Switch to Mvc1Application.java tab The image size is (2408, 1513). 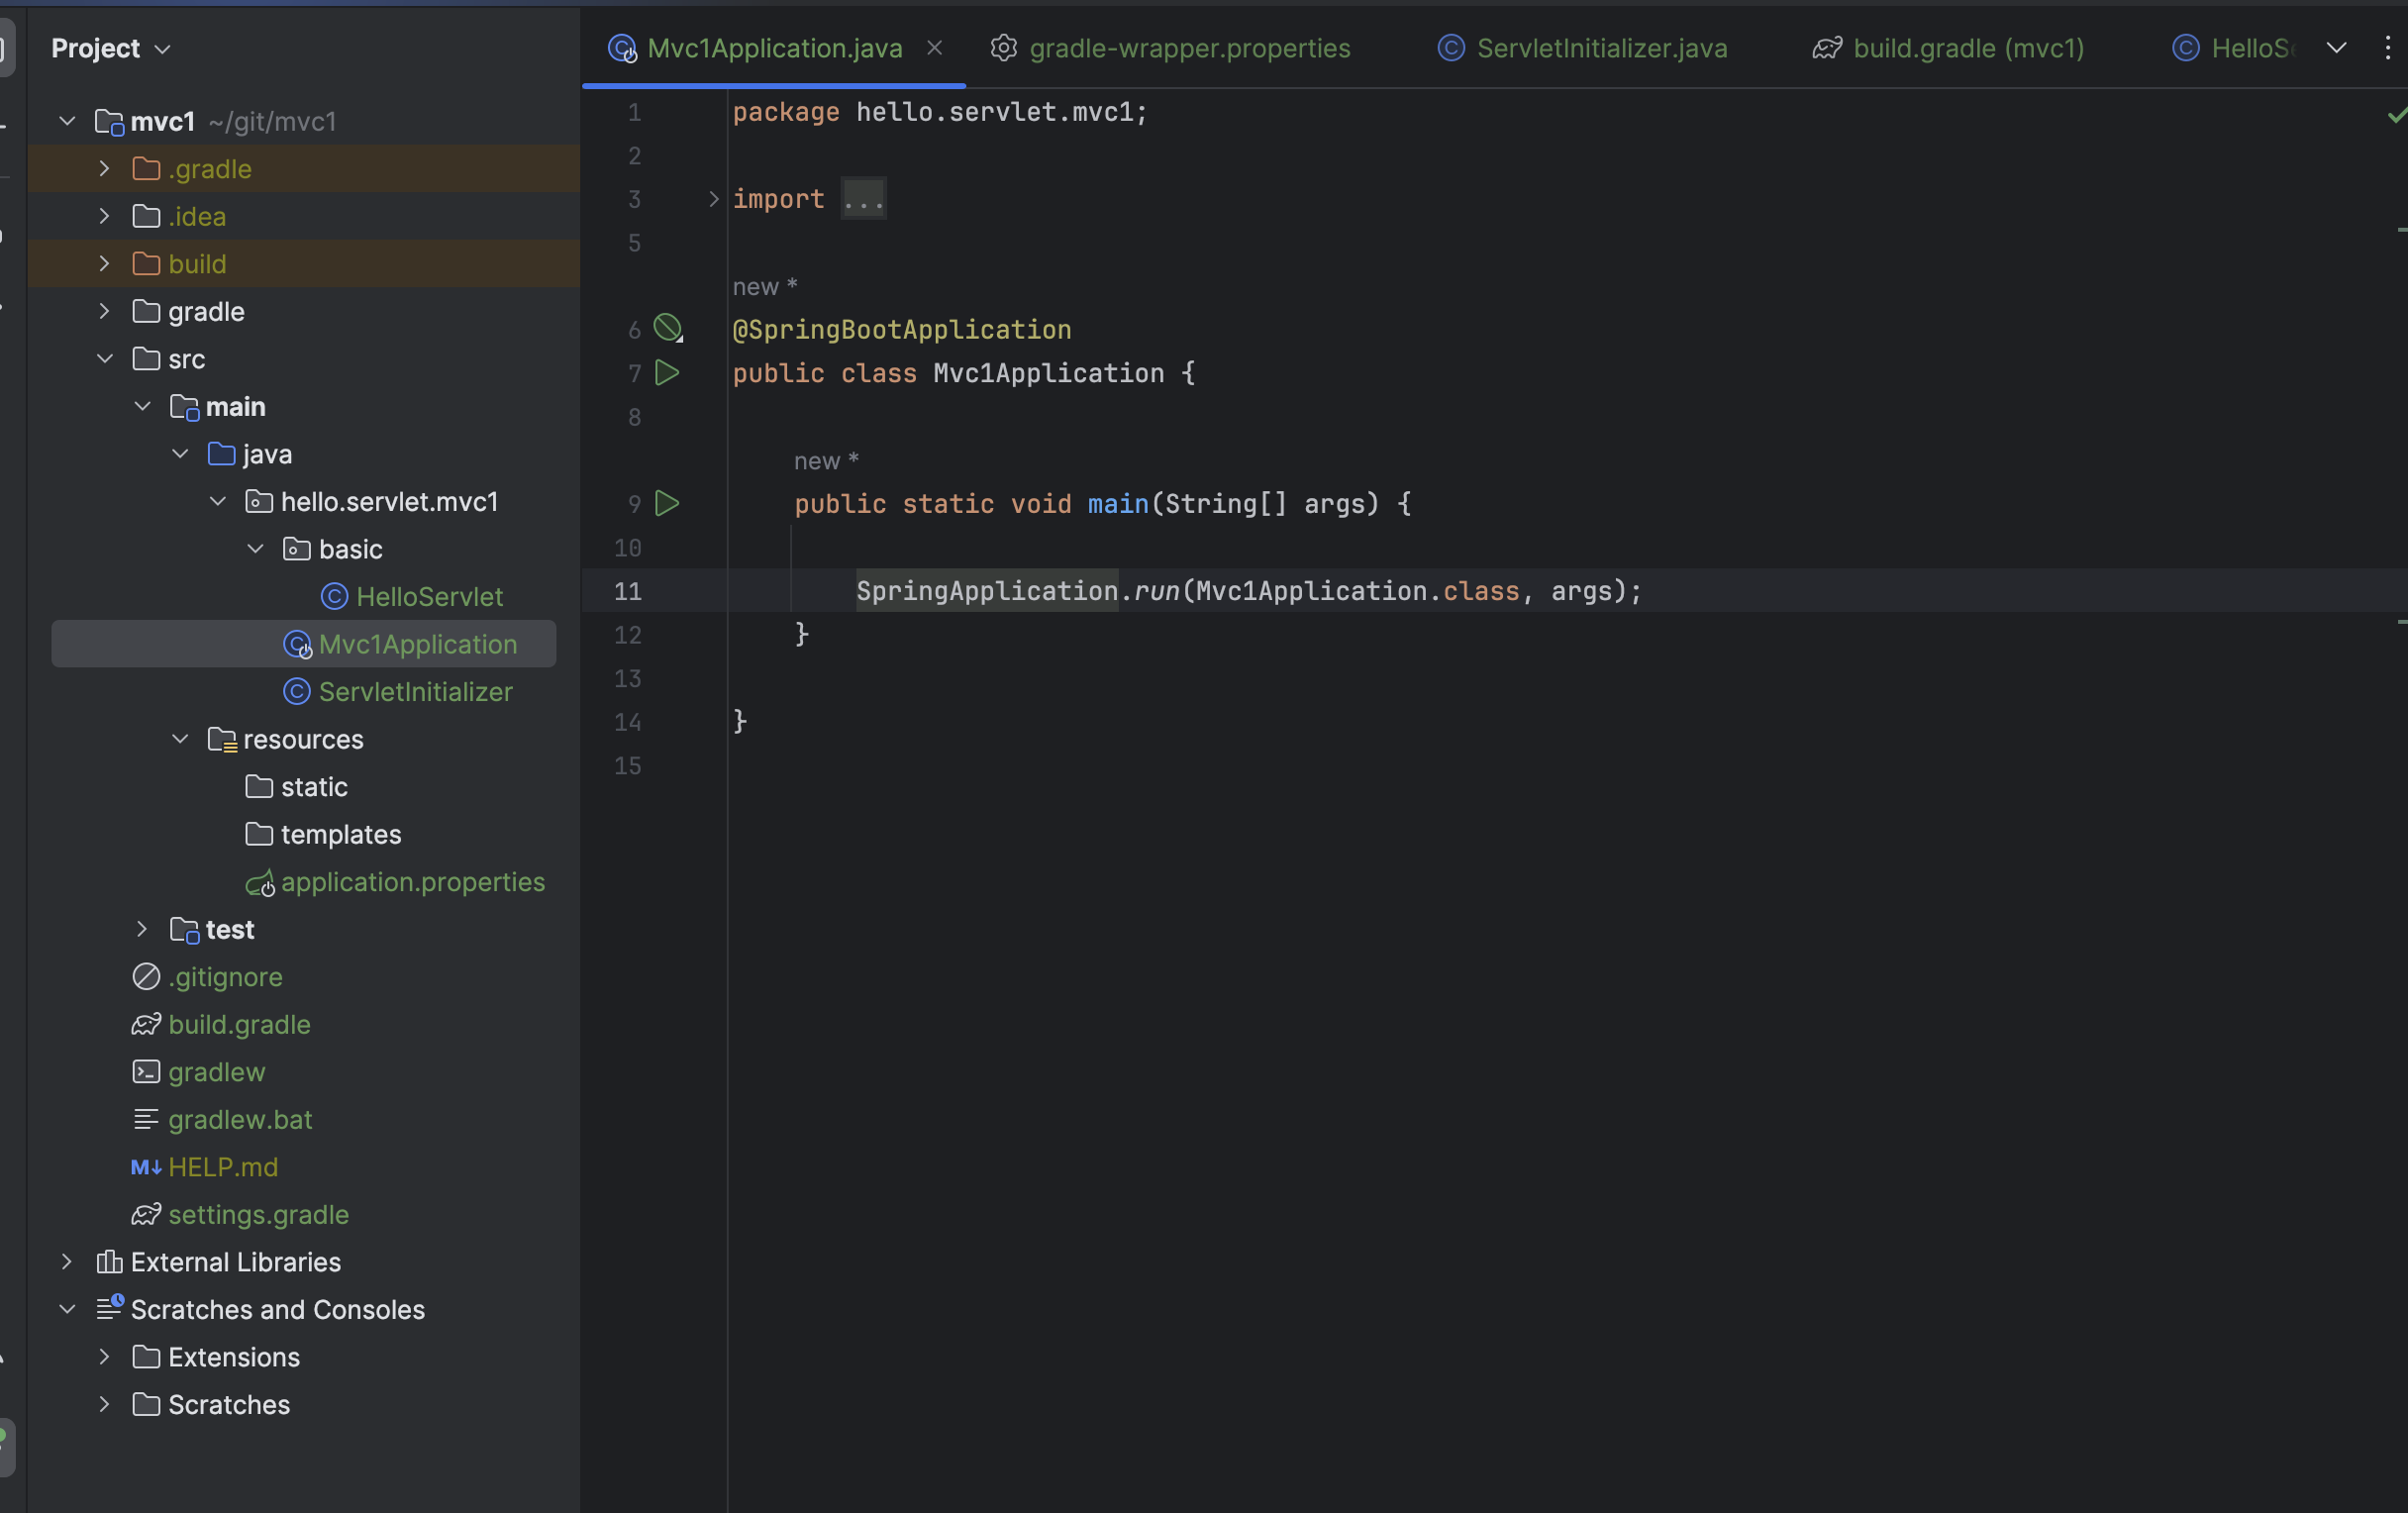(x=774, y=48)
